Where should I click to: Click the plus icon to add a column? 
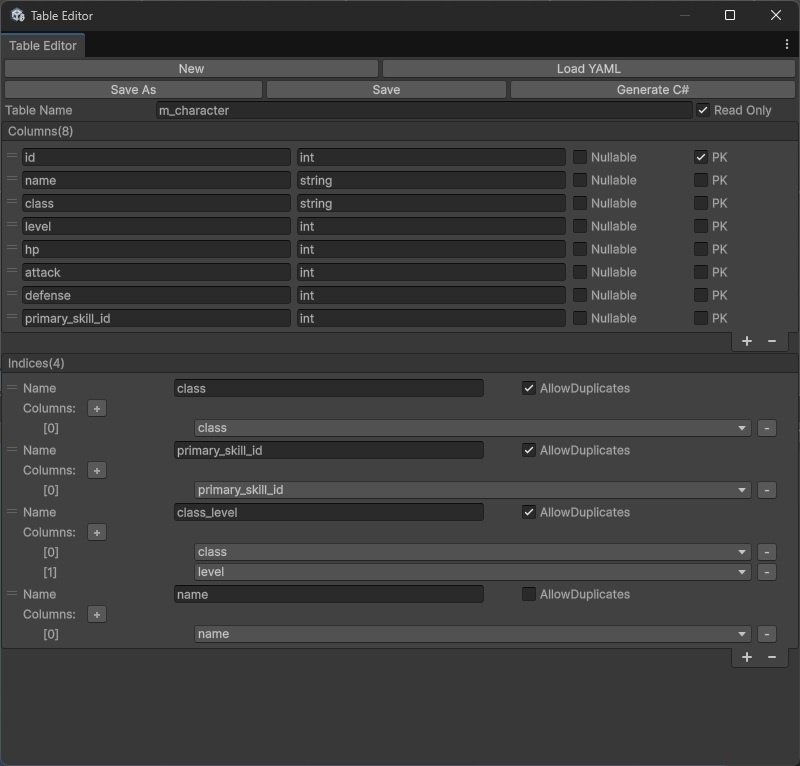[746, 341]
